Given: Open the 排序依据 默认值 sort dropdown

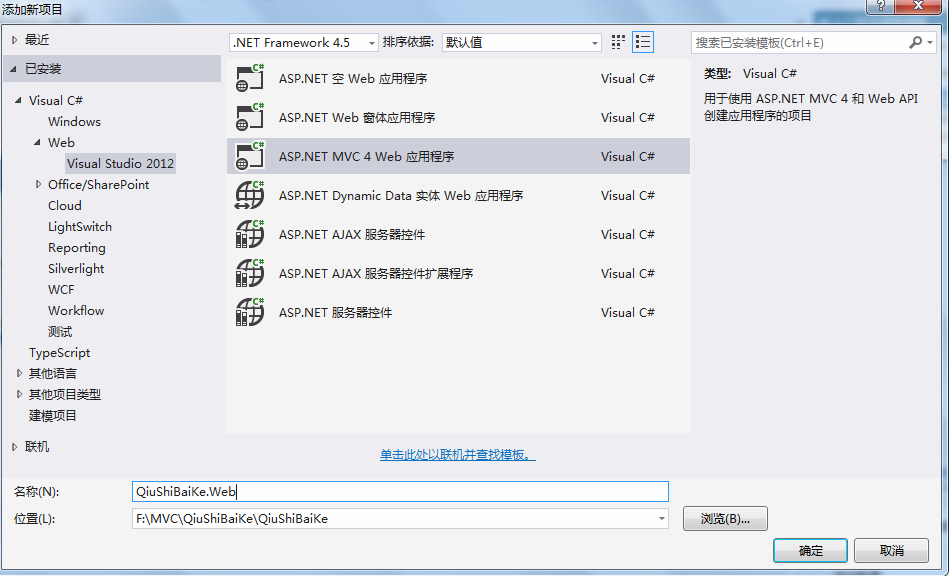Looking at the screenshot, I should pyautogui.click(x=522, y=42).
